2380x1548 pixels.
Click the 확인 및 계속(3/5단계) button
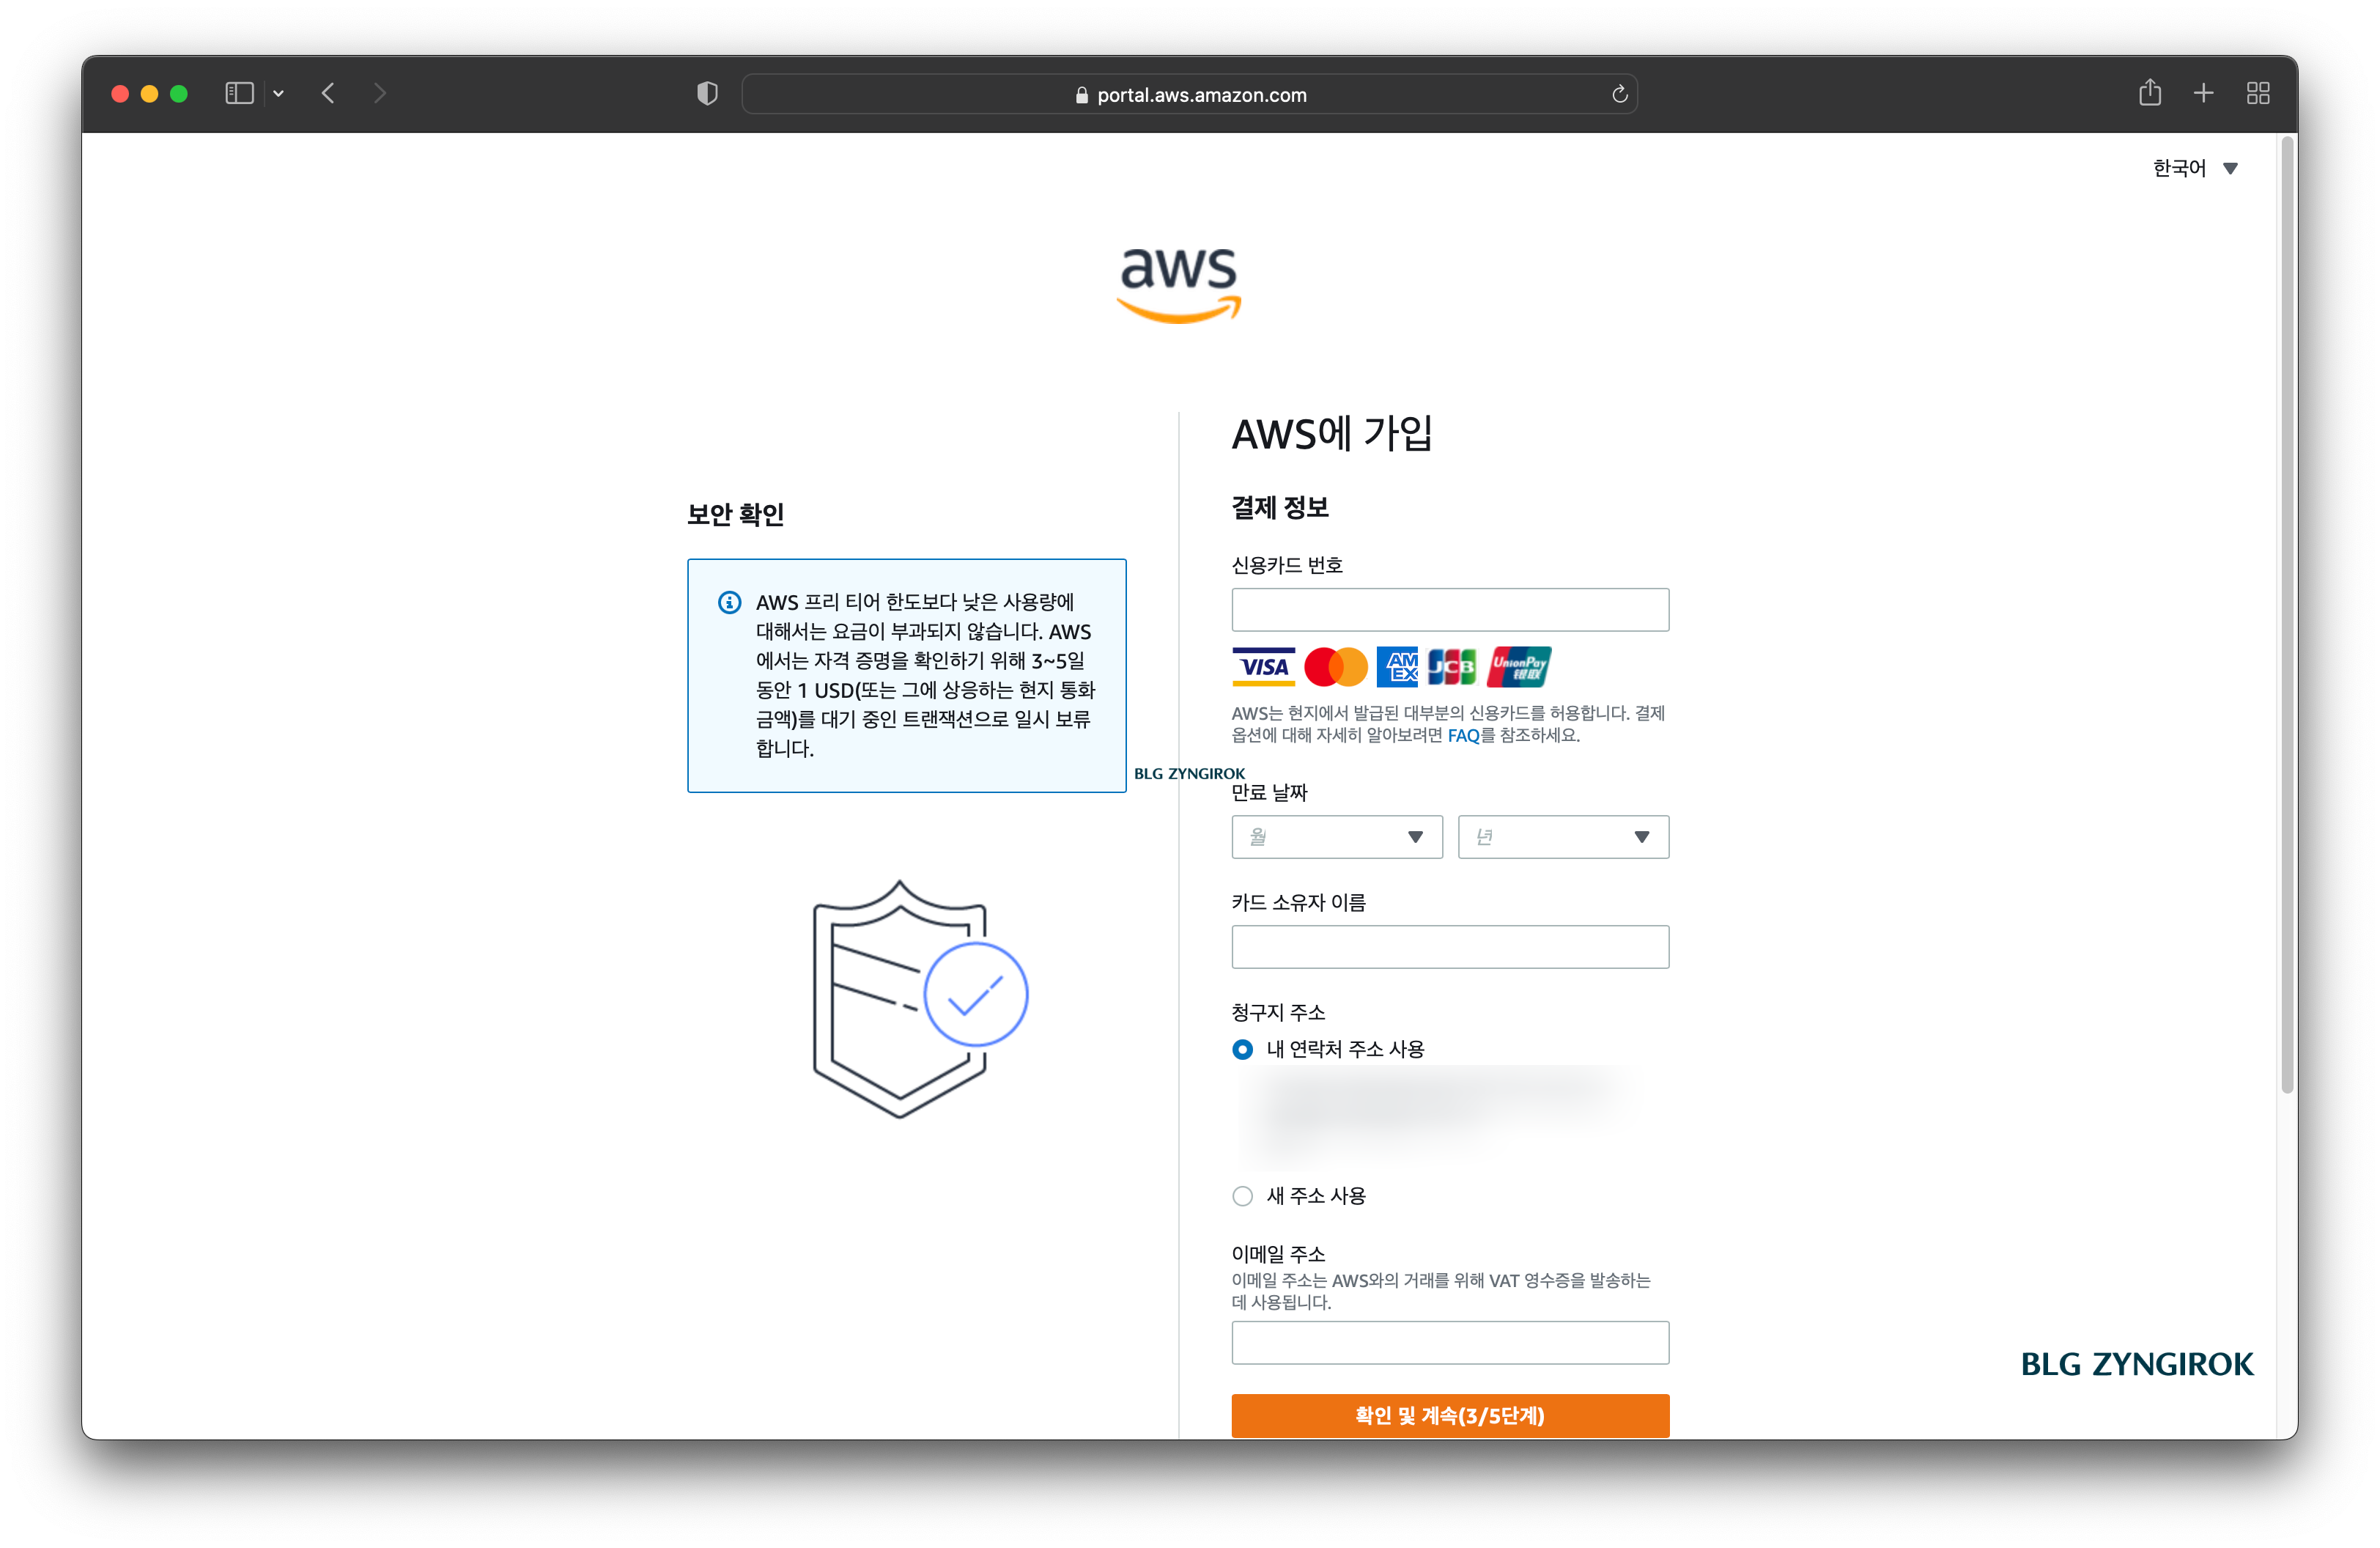pyautogui.click(x=1450, y=1415)
